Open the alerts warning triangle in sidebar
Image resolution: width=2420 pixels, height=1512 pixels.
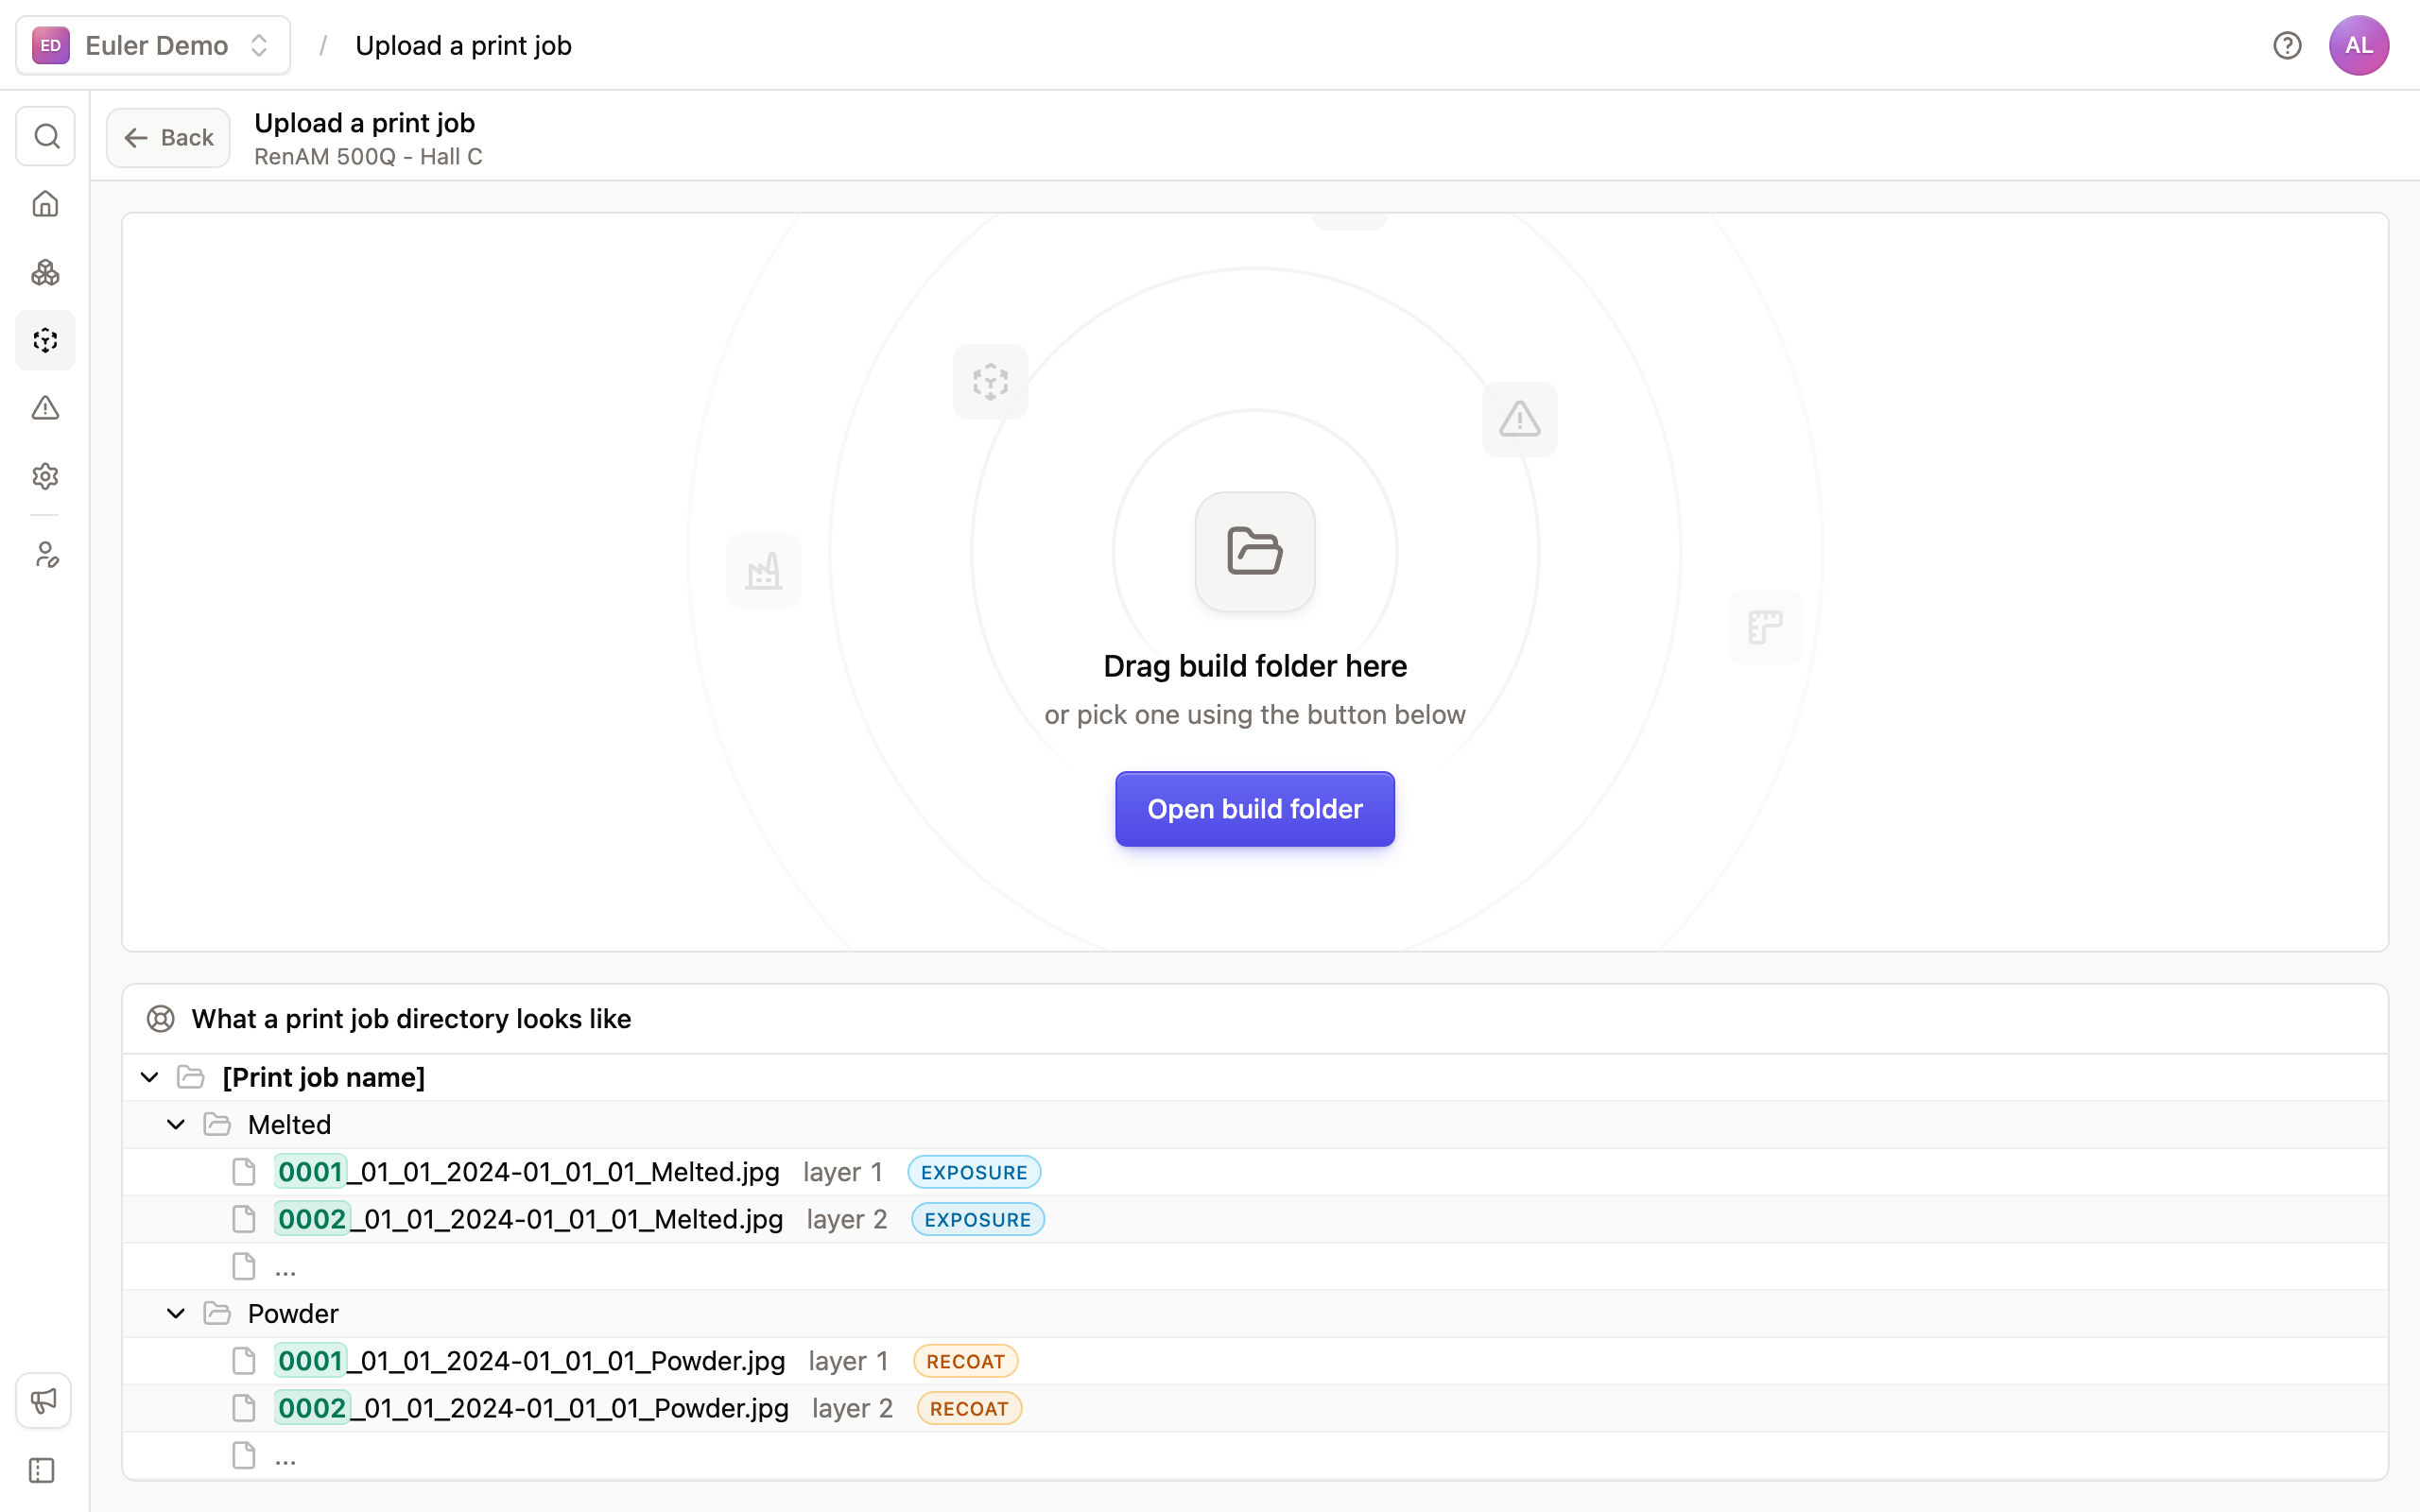pos(46,408)
